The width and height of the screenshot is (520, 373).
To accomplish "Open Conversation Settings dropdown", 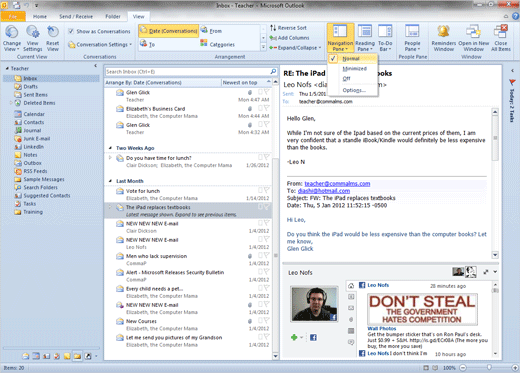I will [x=100, y=44].
